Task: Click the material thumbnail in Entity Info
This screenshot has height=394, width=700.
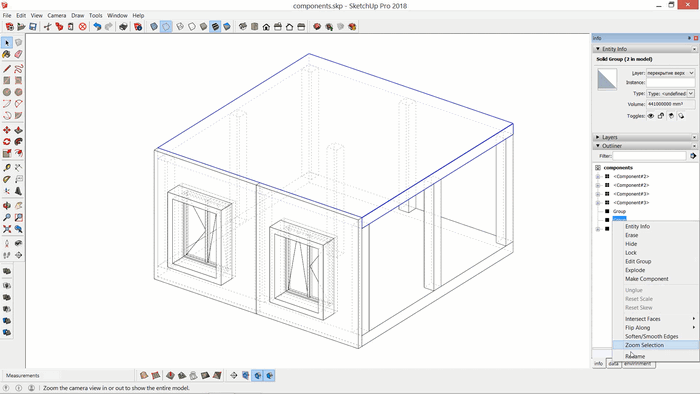Action: (x=607, y=79)
